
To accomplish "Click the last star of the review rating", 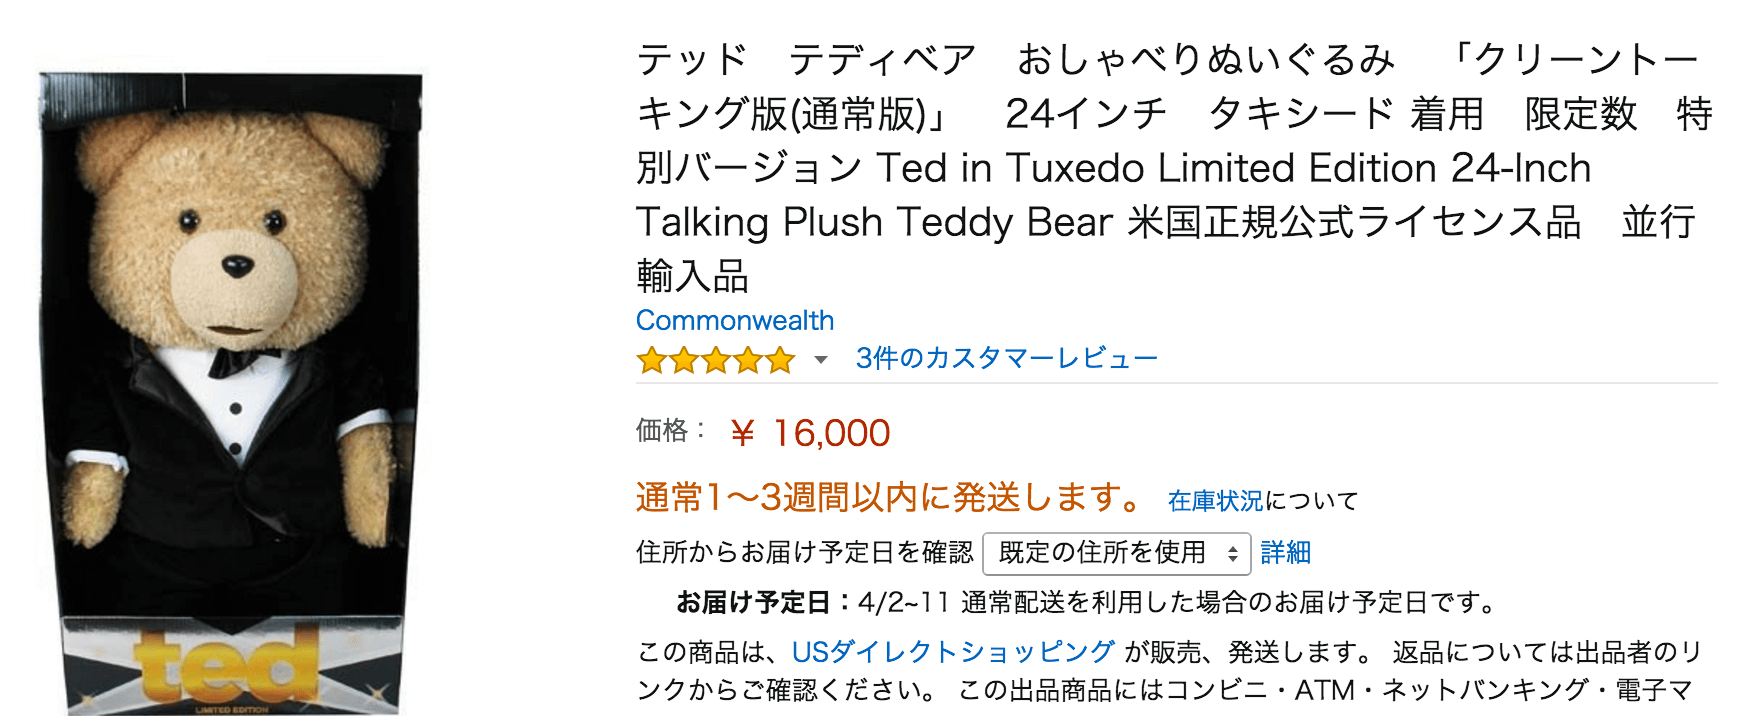I will 782,360.
